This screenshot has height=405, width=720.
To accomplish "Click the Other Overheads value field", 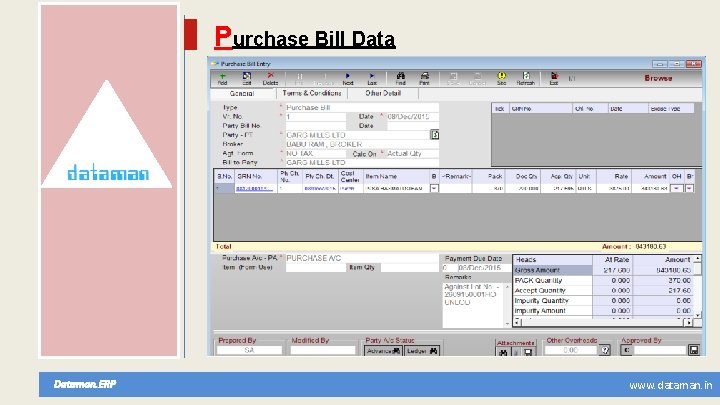I will point(571,350).
